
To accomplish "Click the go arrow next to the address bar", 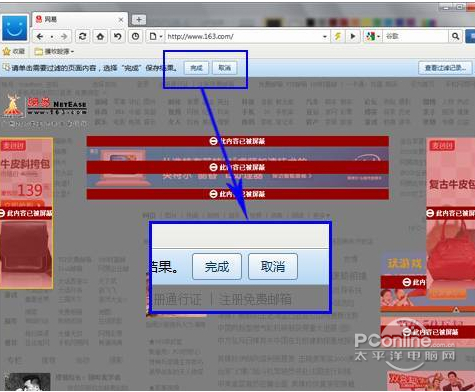I will 353,36.
